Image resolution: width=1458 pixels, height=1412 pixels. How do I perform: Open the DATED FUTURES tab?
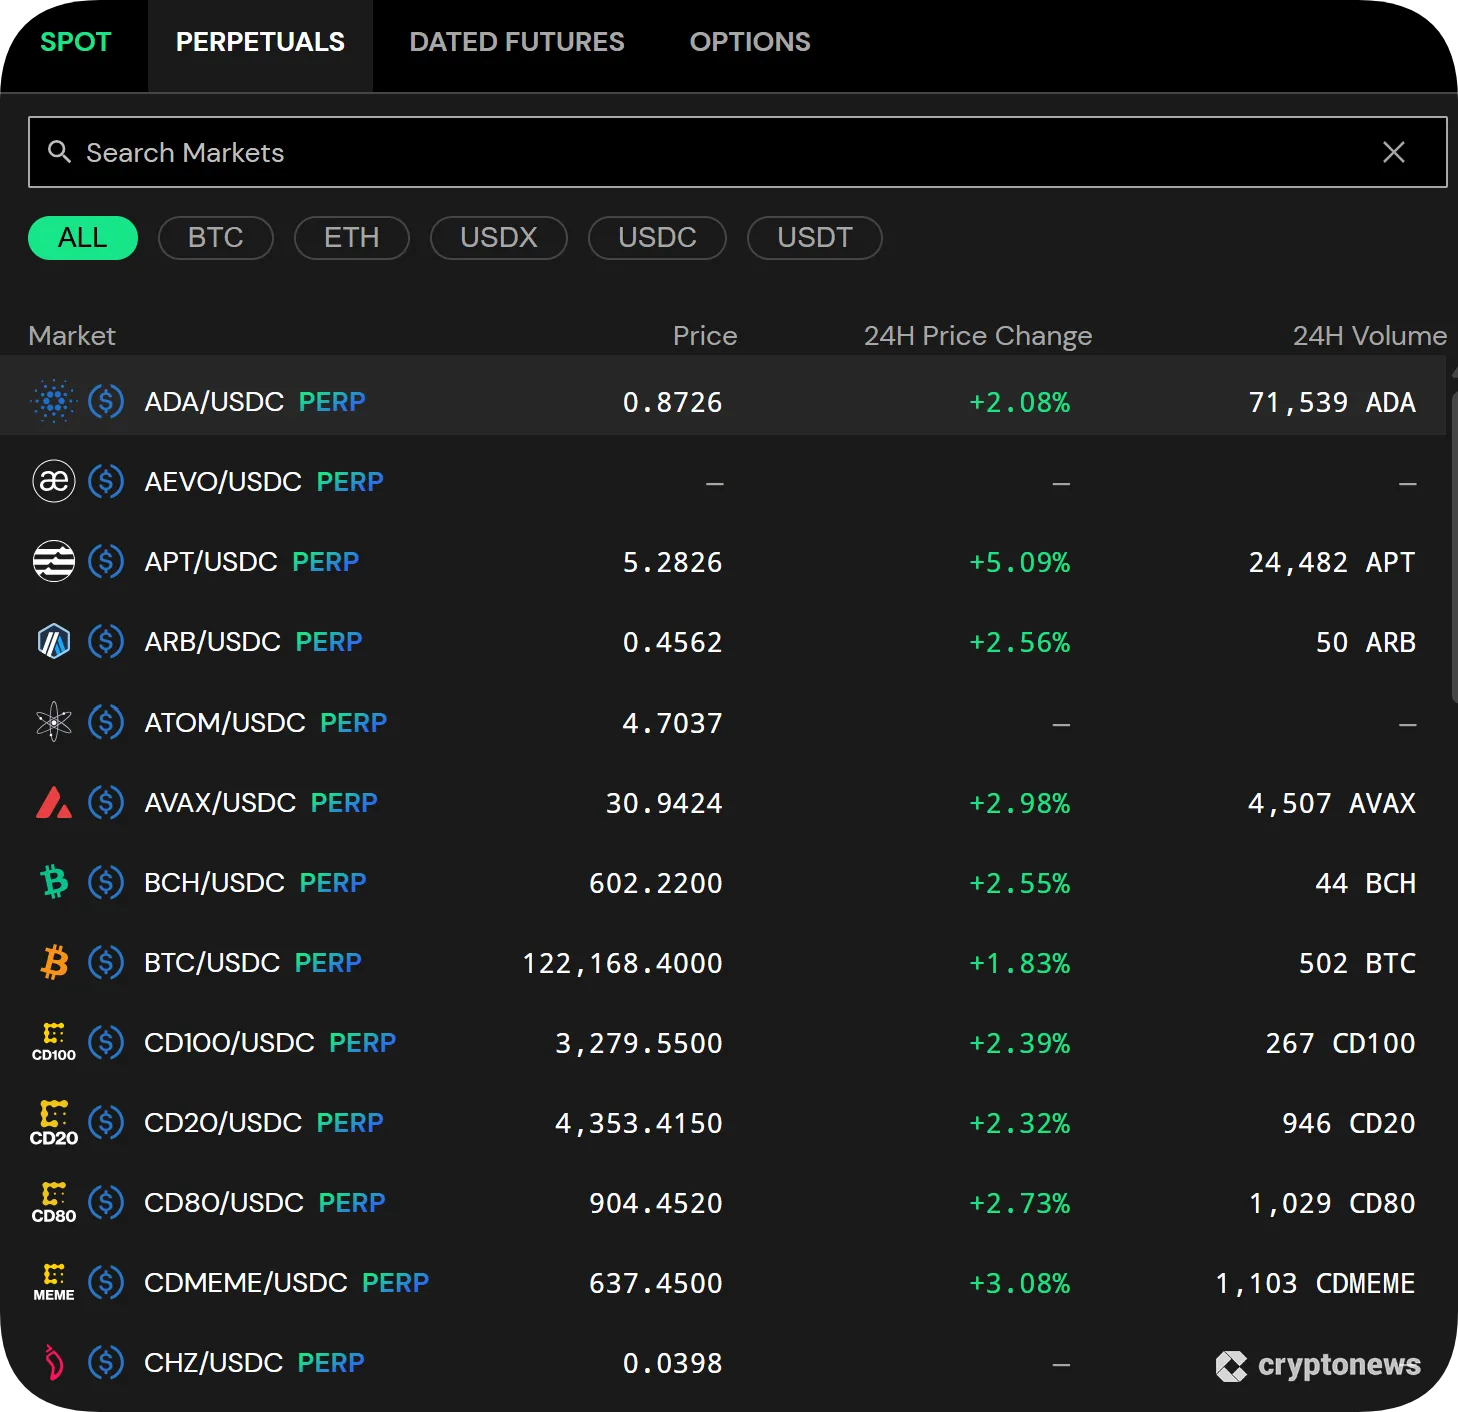tap(517, 42)
